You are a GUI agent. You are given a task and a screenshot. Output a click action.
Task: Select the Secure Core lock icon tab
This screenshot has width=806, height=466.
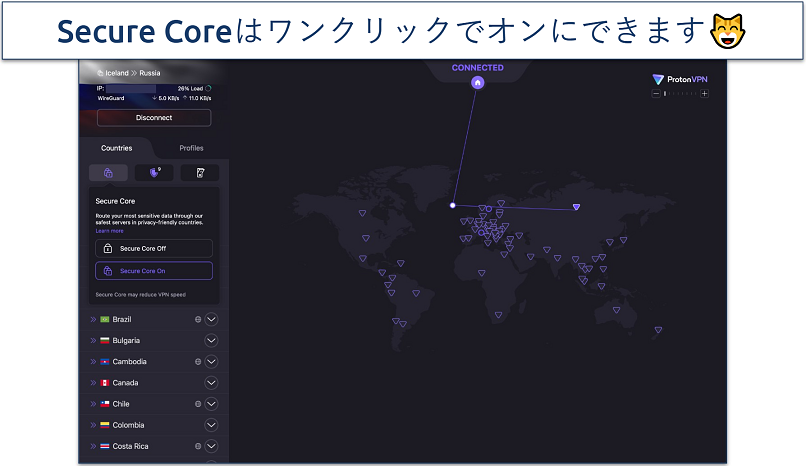click(108, 173)
